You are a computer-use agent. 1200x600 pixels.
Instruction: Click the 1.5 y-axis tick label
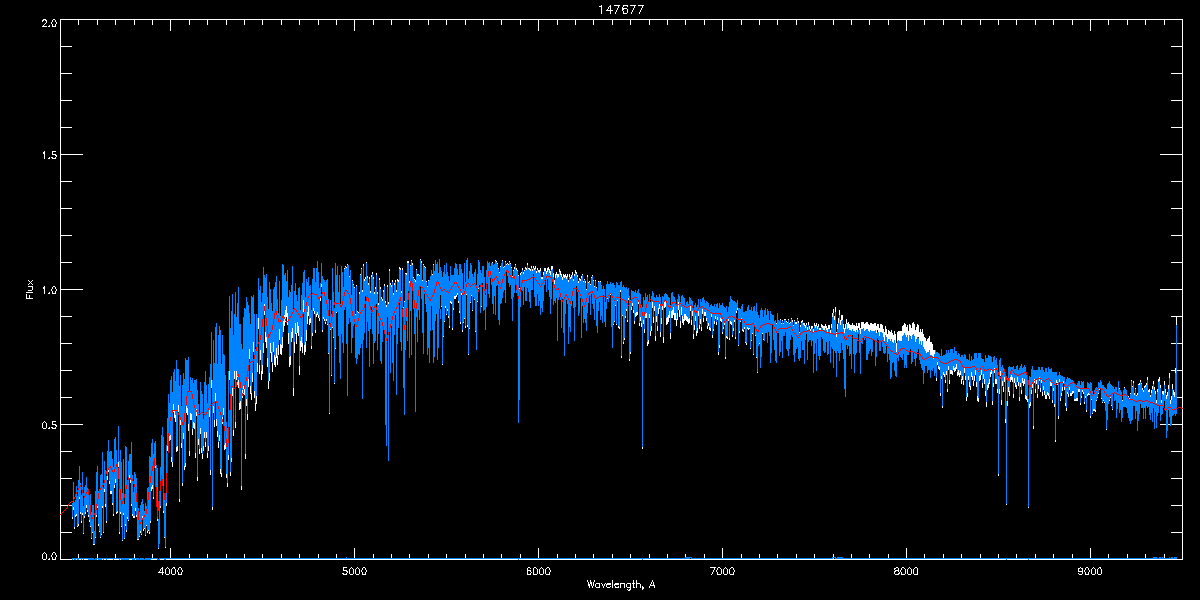(48, 156)
